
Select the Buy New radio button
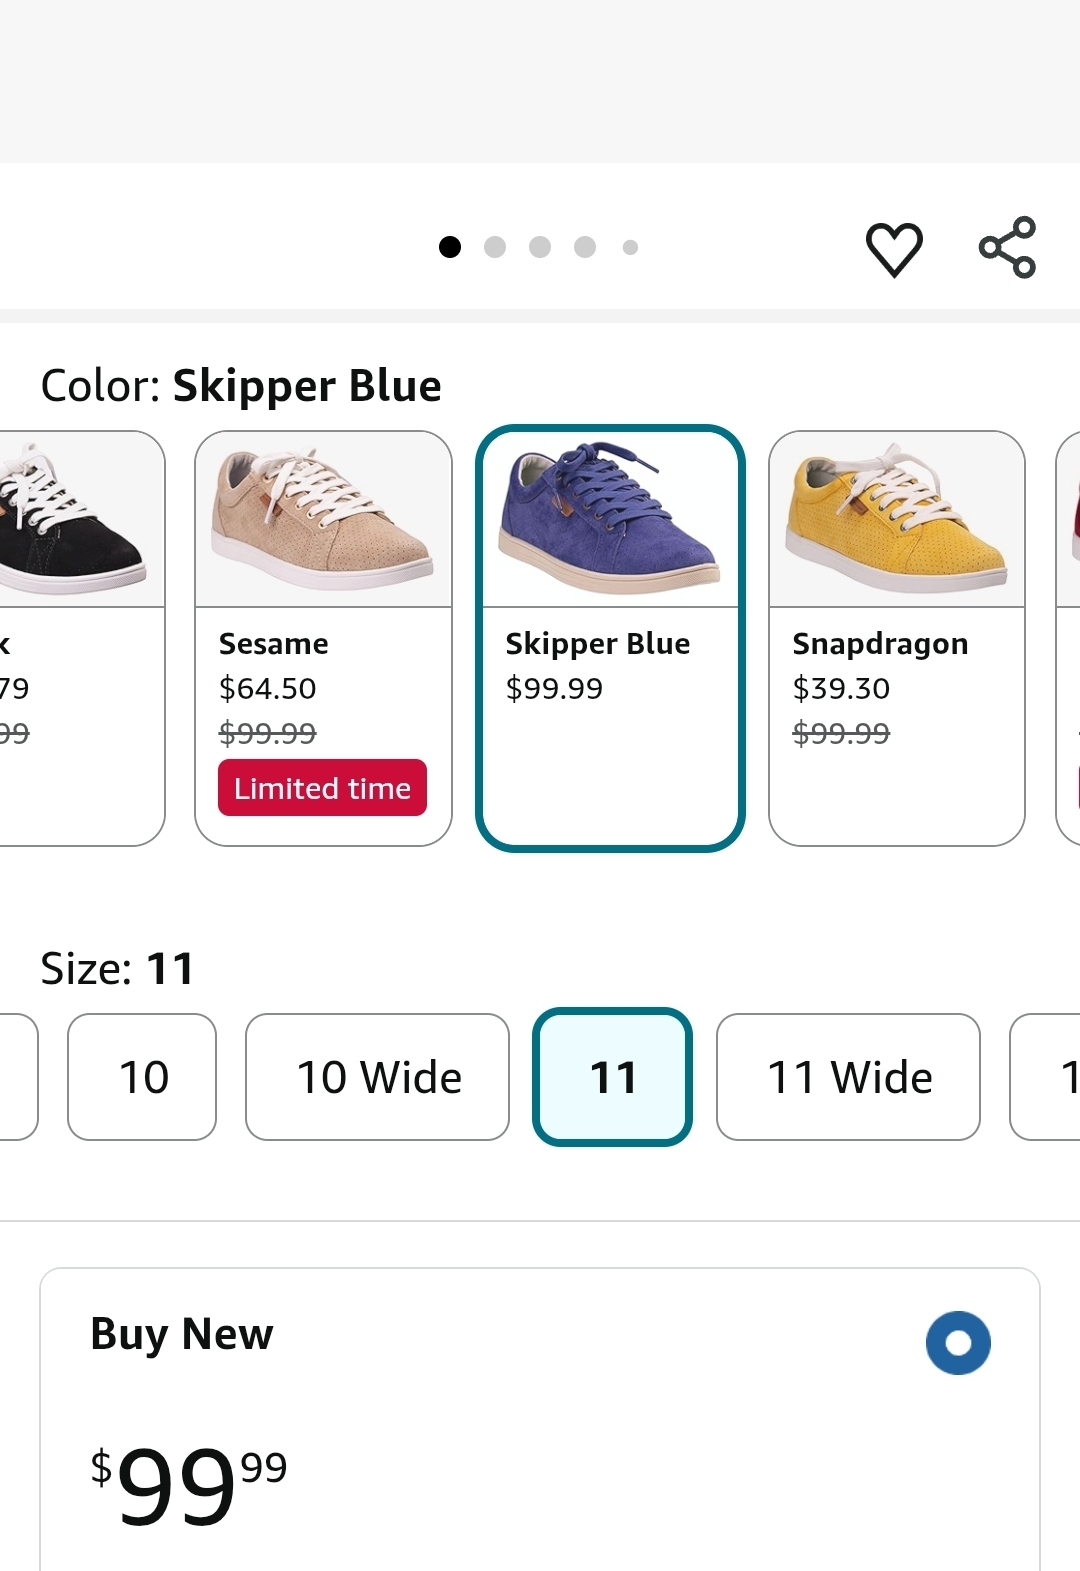point(958,1342)
